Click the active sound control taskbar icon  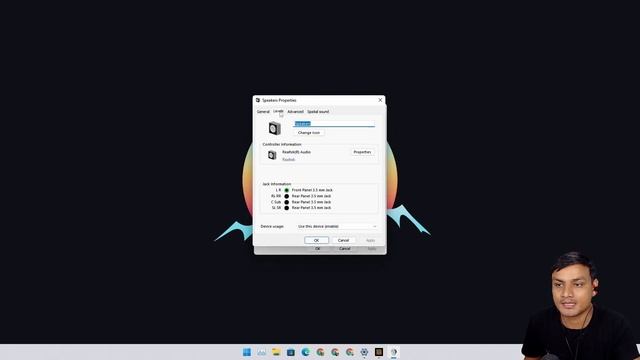(x=393, y=352)
